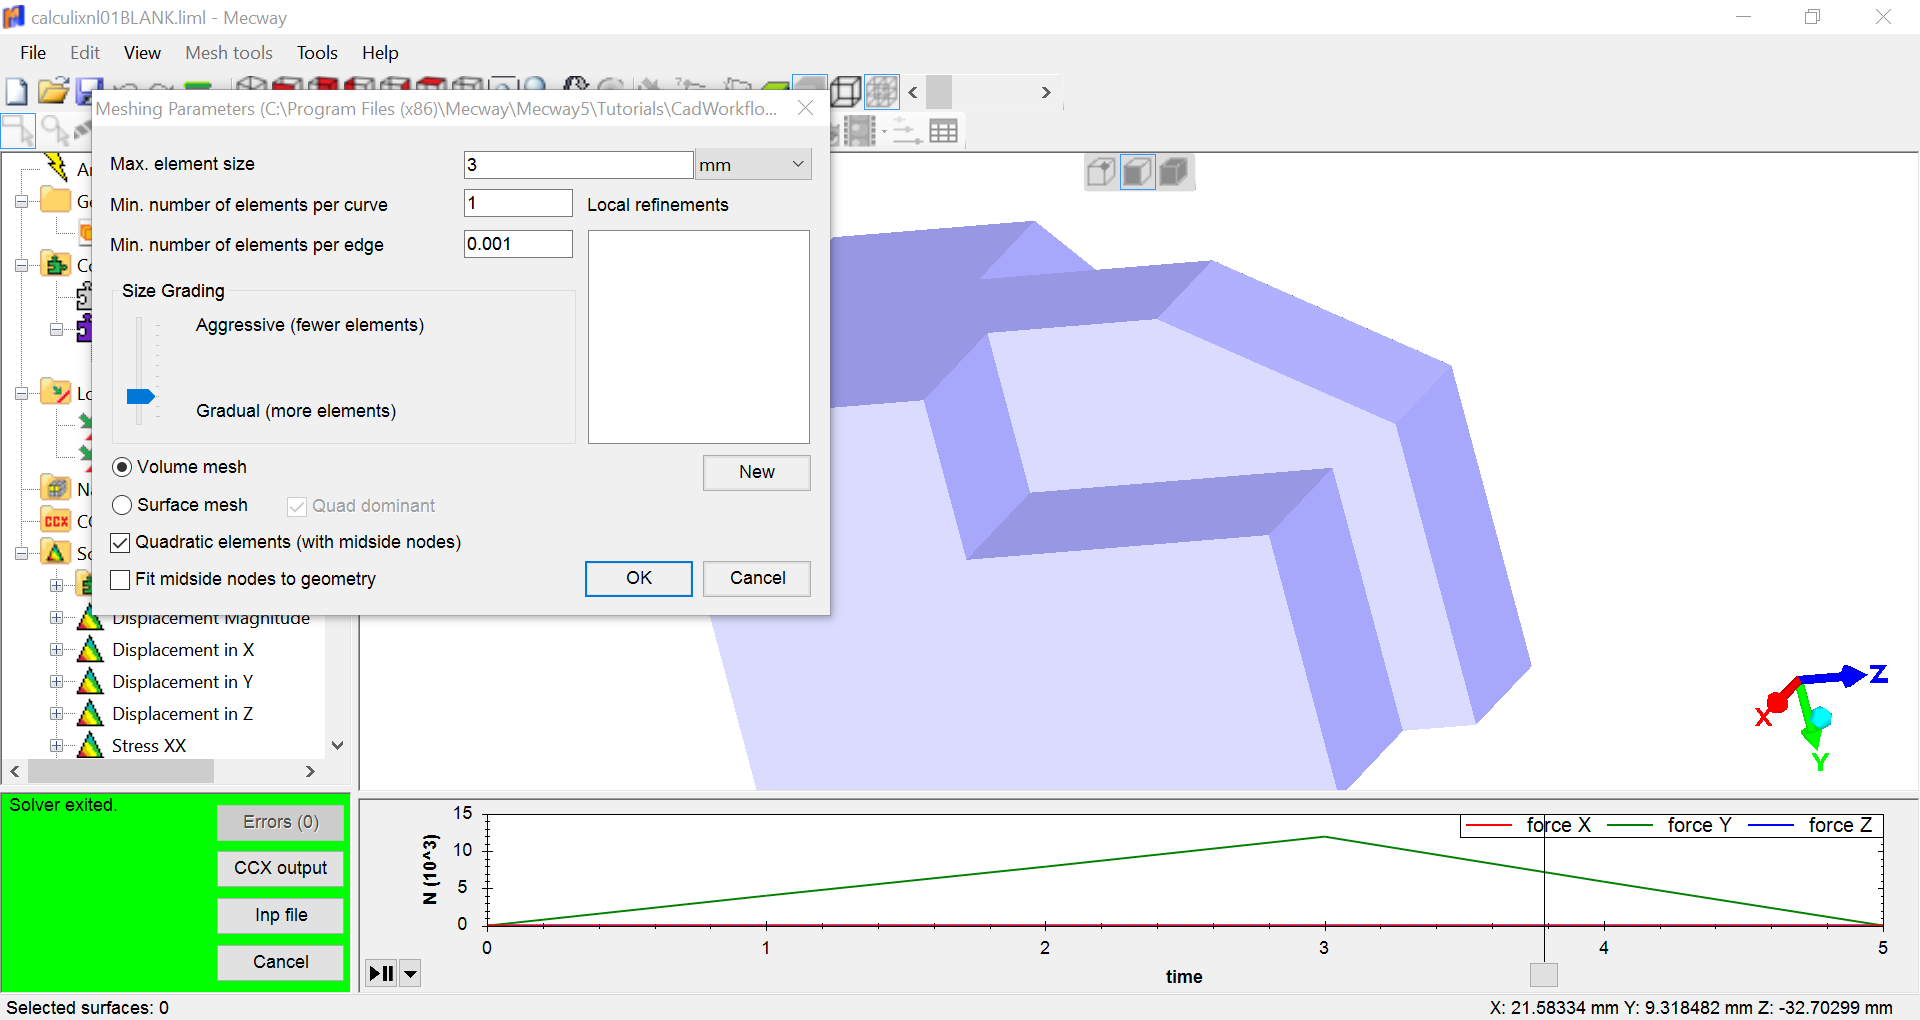Click Min. elements per curve field
1920x1020 pixels.
coord(518,203)
